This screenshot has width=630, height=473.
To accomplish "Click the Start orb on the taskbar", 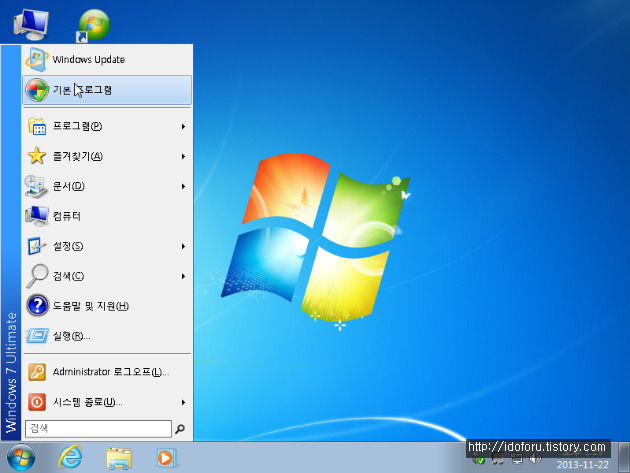I will [x=21, y=458].
